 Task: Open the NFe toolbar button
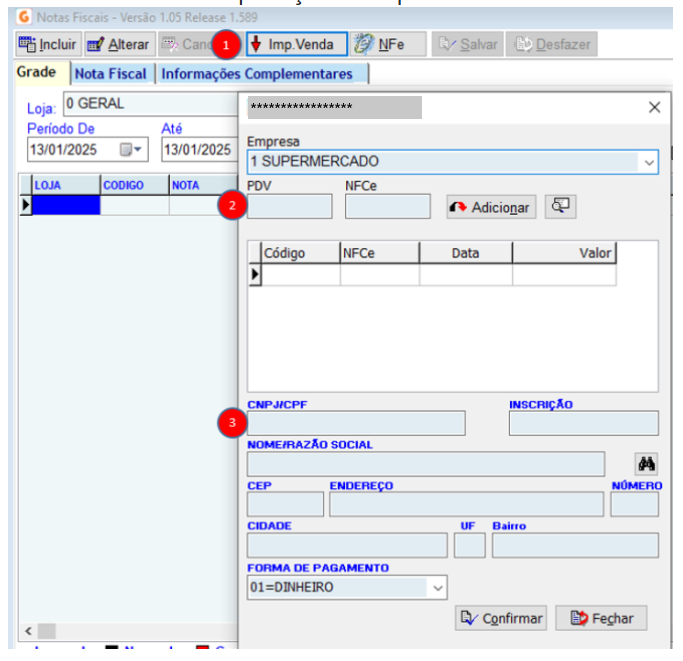click(388, 44)
